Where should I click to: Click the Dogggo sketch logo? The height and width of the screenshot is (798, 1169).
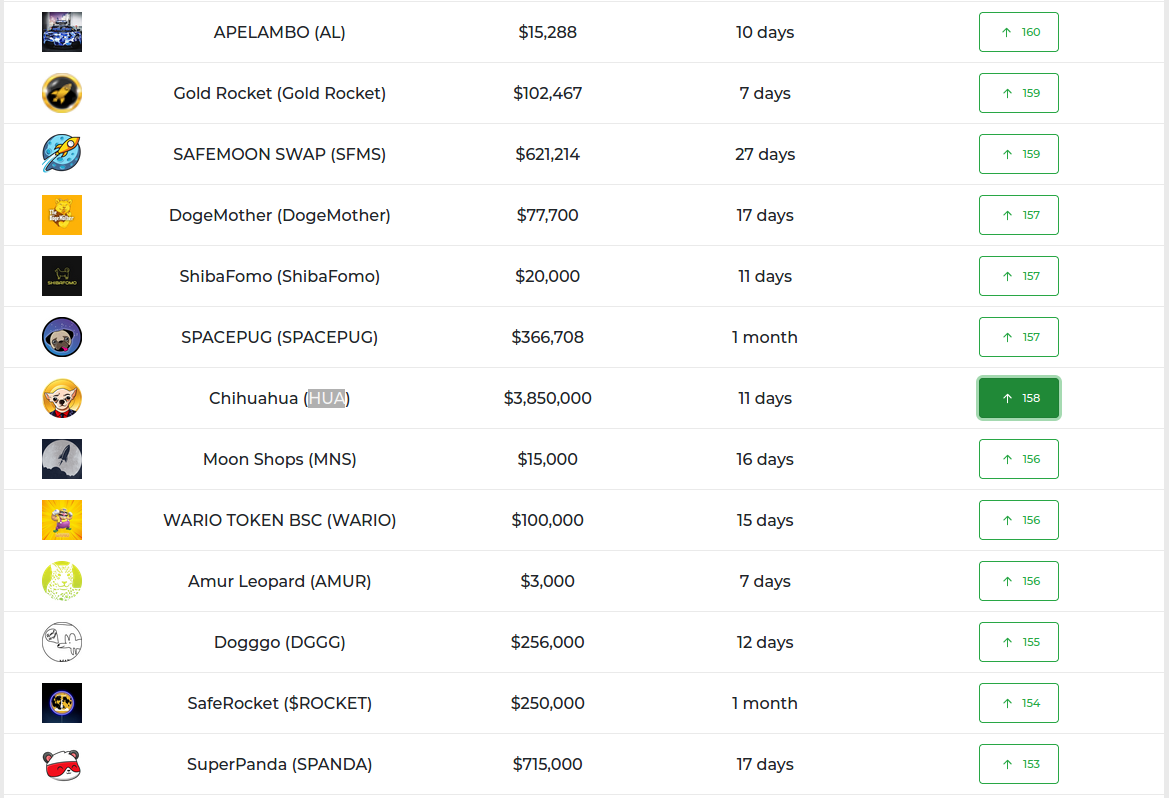tap(62, 642)
